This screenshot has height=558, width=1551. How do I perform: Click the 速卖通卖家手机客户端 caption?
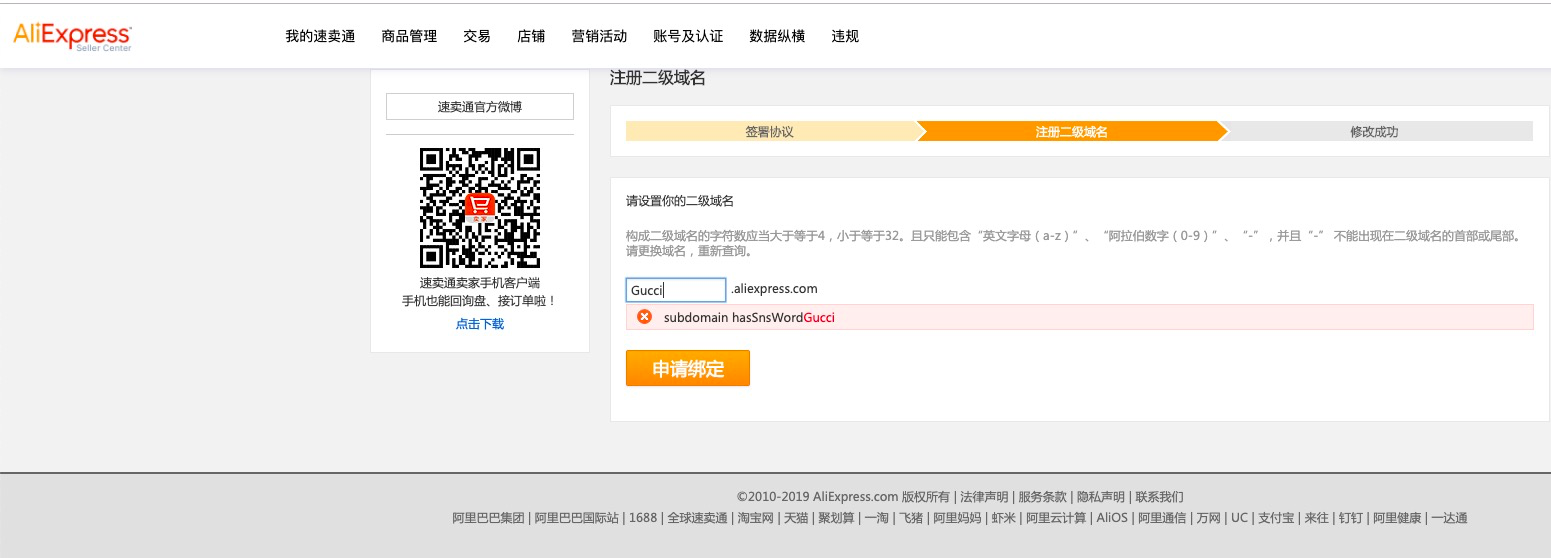pyautogui.click(x=480, y=283)
